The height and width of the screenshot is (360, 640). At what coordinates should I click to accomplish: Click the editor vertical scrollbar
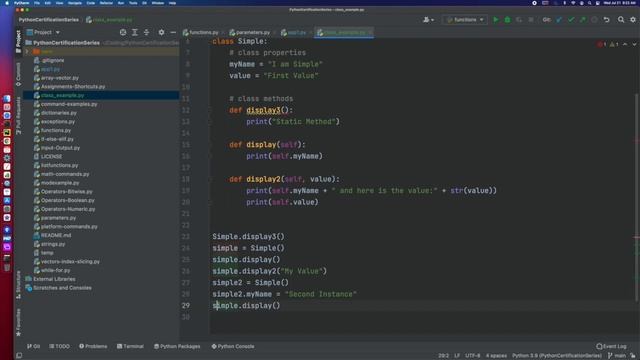click(x=637, y=198)
